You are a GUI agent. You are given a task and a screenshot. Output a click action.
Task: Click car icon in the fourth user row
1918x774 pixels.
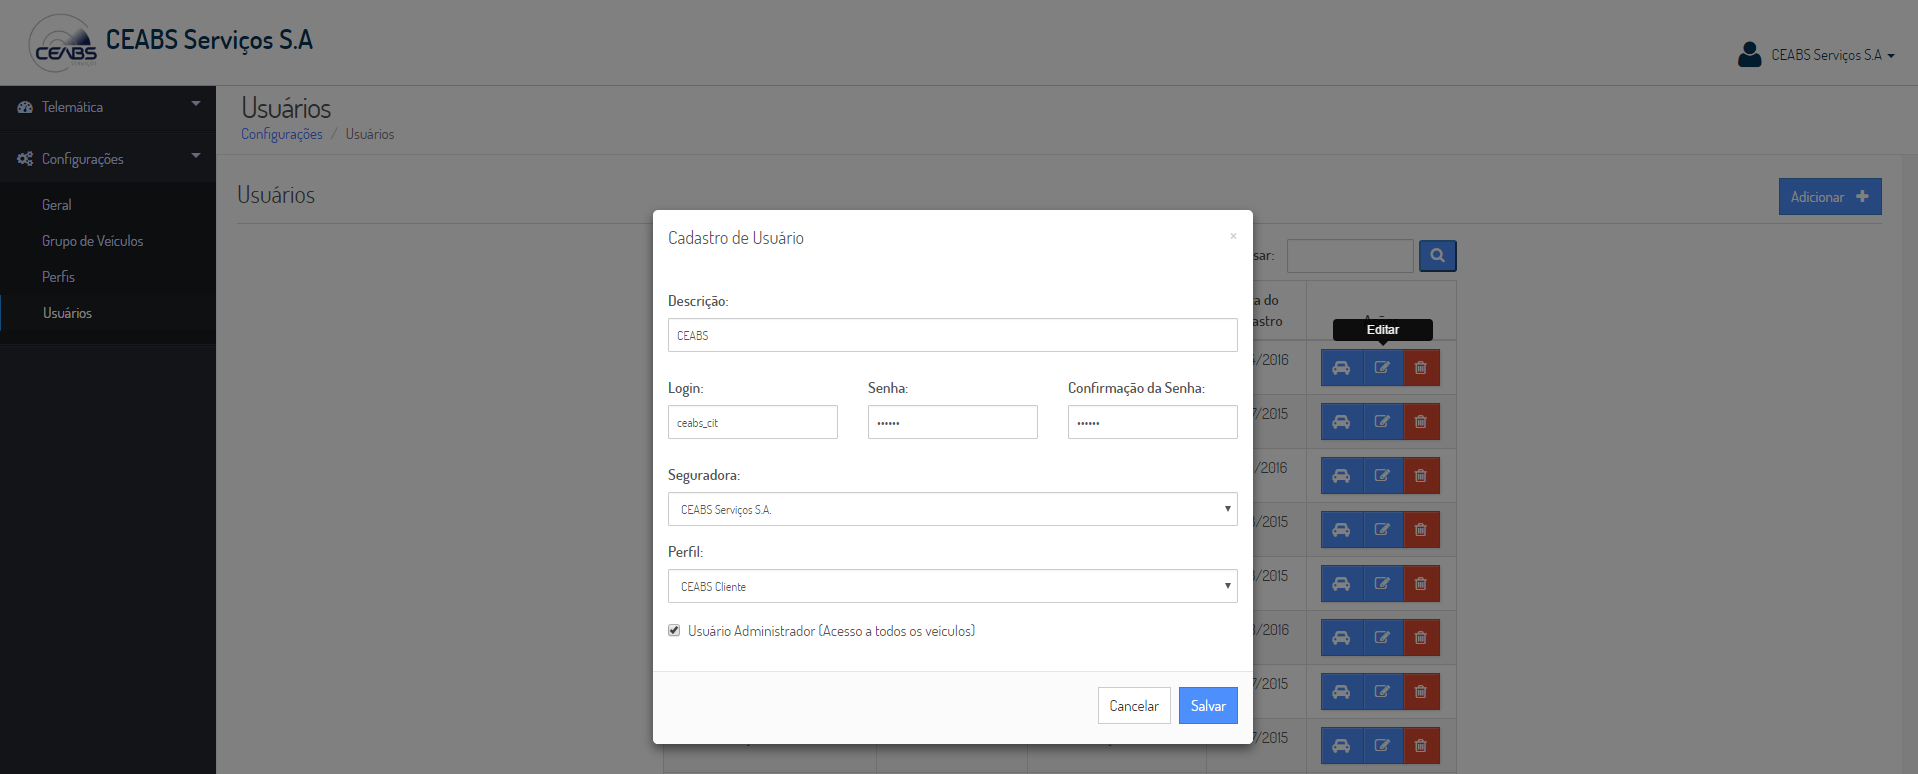click(x=1342, y=530)
